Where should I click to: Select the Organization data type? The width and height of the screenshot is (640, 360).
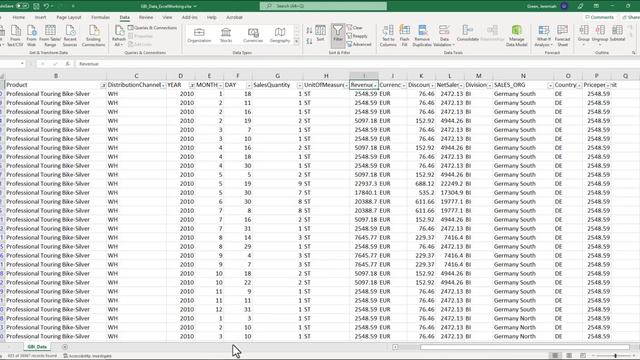pyautogui.click(x=199, y=35)
